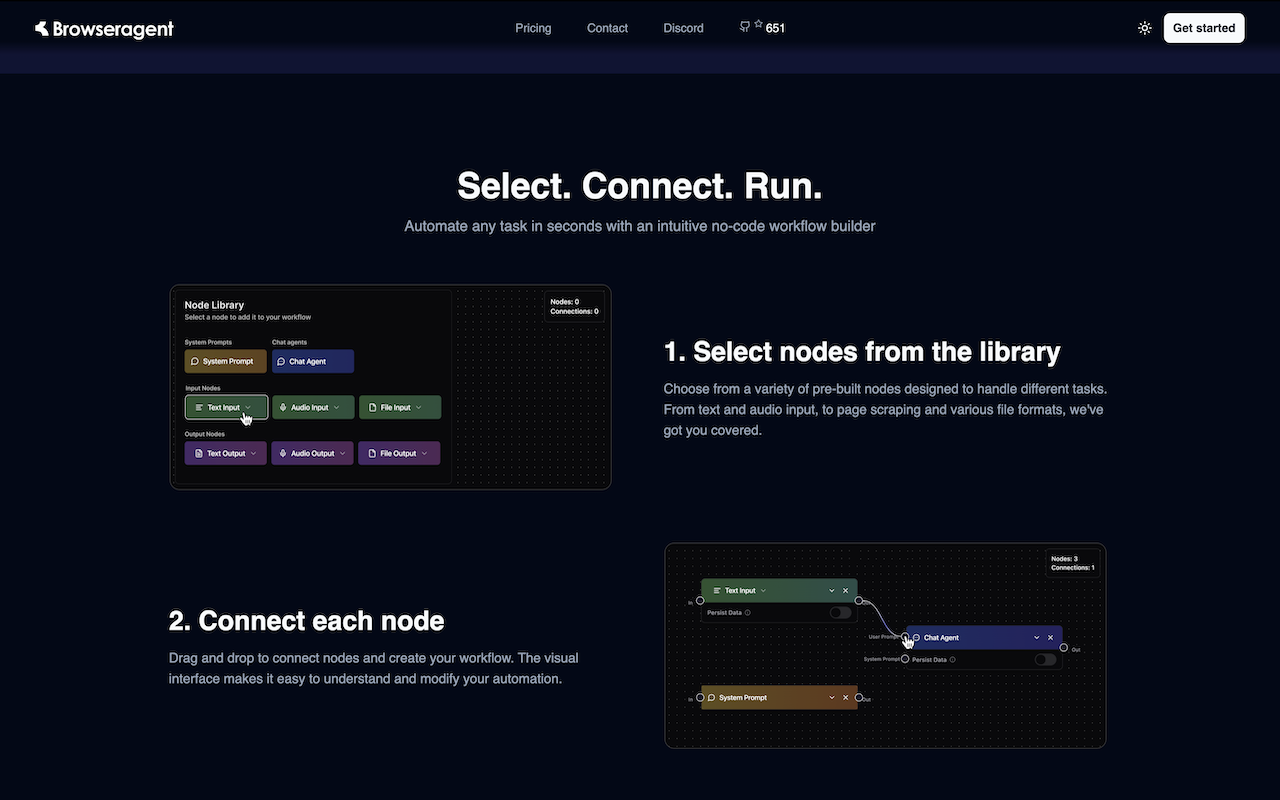Enable Persist Data on Text Input node
The image size is (1280, 800).
coord(840,613)
